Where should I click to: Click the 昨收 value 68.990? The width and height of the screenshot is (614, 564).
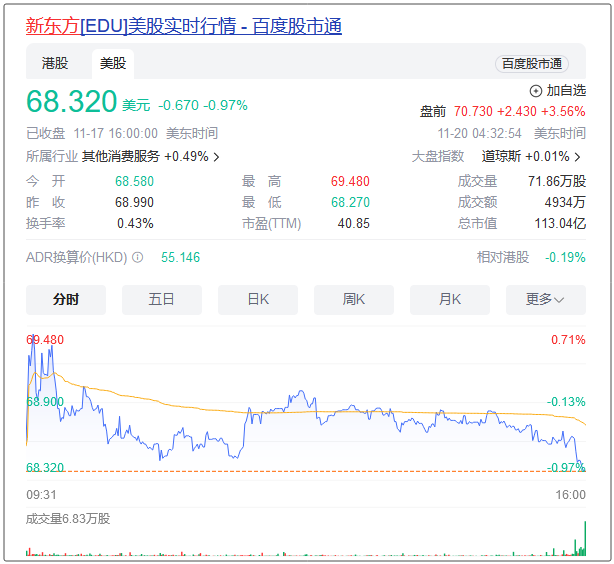point(134,202)
